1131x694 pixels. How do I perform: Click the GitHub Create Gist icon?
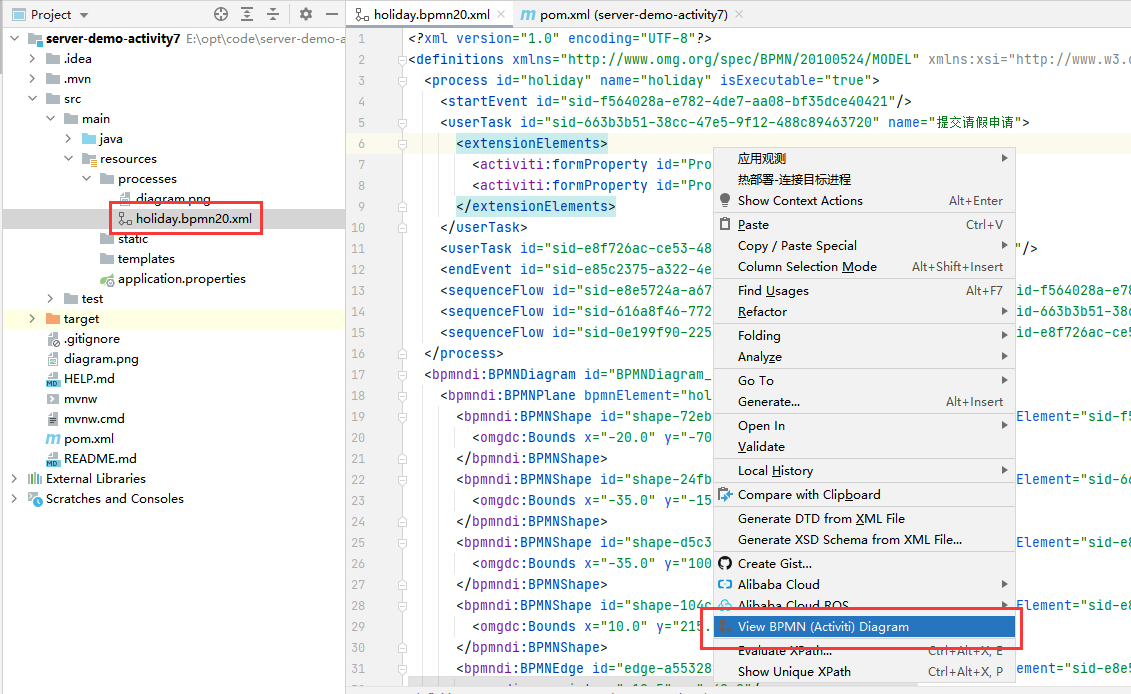tap(725, 563)
